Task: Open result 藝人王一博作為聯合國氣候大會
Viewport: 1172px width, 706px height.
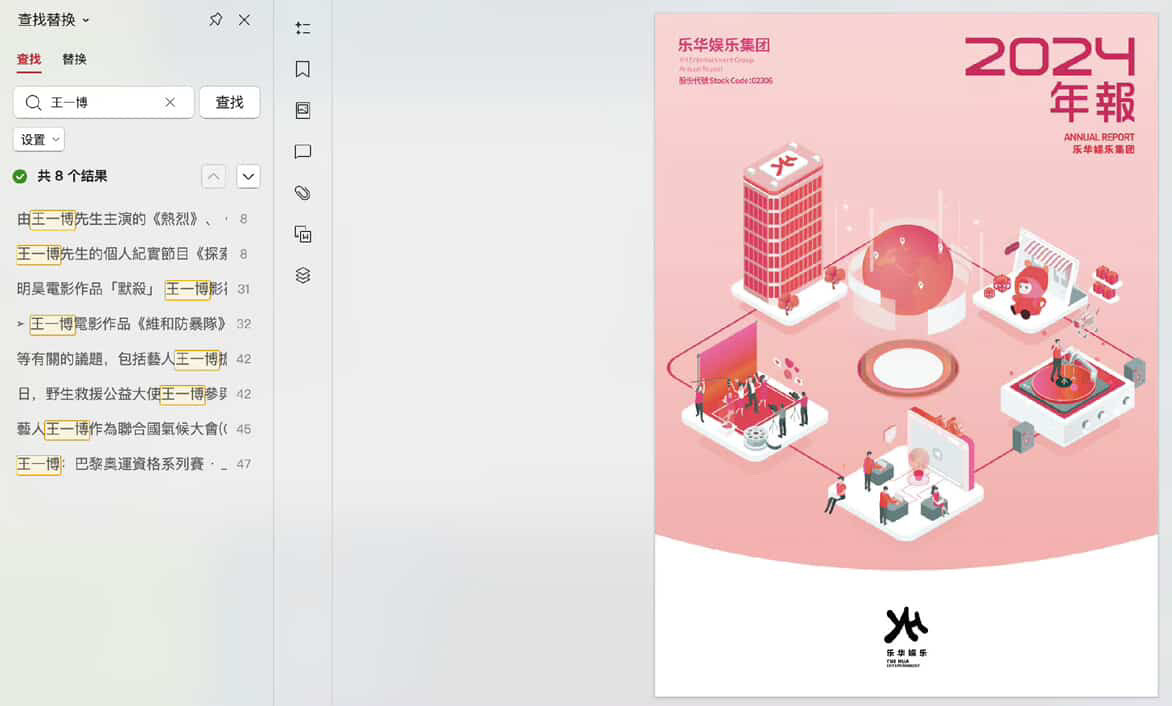Action: pyautogui.click(x=133, y=429)
